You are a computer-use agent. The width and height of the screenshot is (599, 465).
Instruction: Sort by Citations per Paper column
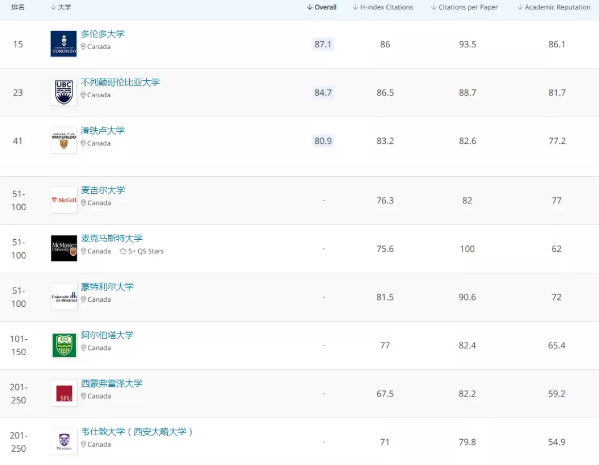tap(464, 7)
